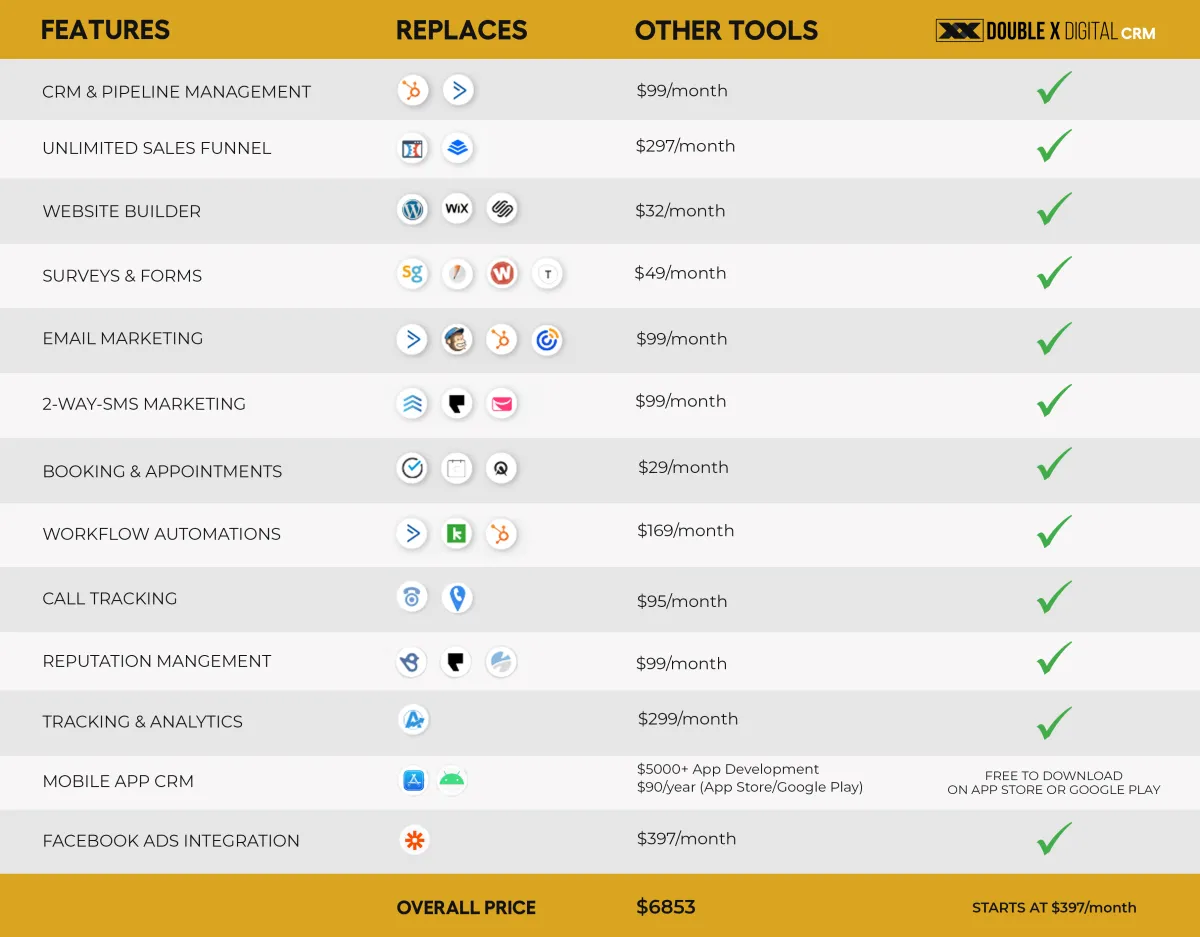Screen dimensions: 1200x937
Task: Click the pink envelope icon in SMS row
Action: click(x=501, y=404)
